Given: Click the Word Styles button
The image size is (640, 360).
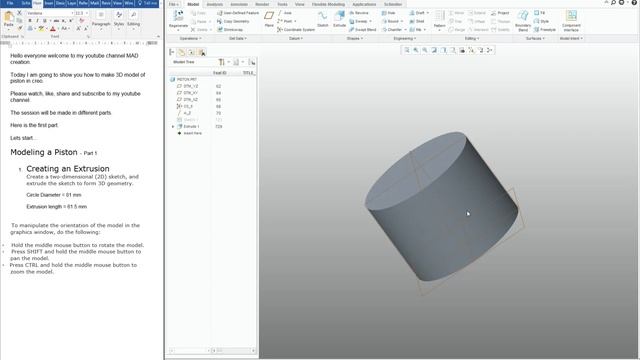Looking at the screenshot, I should [x=119, y=19].
